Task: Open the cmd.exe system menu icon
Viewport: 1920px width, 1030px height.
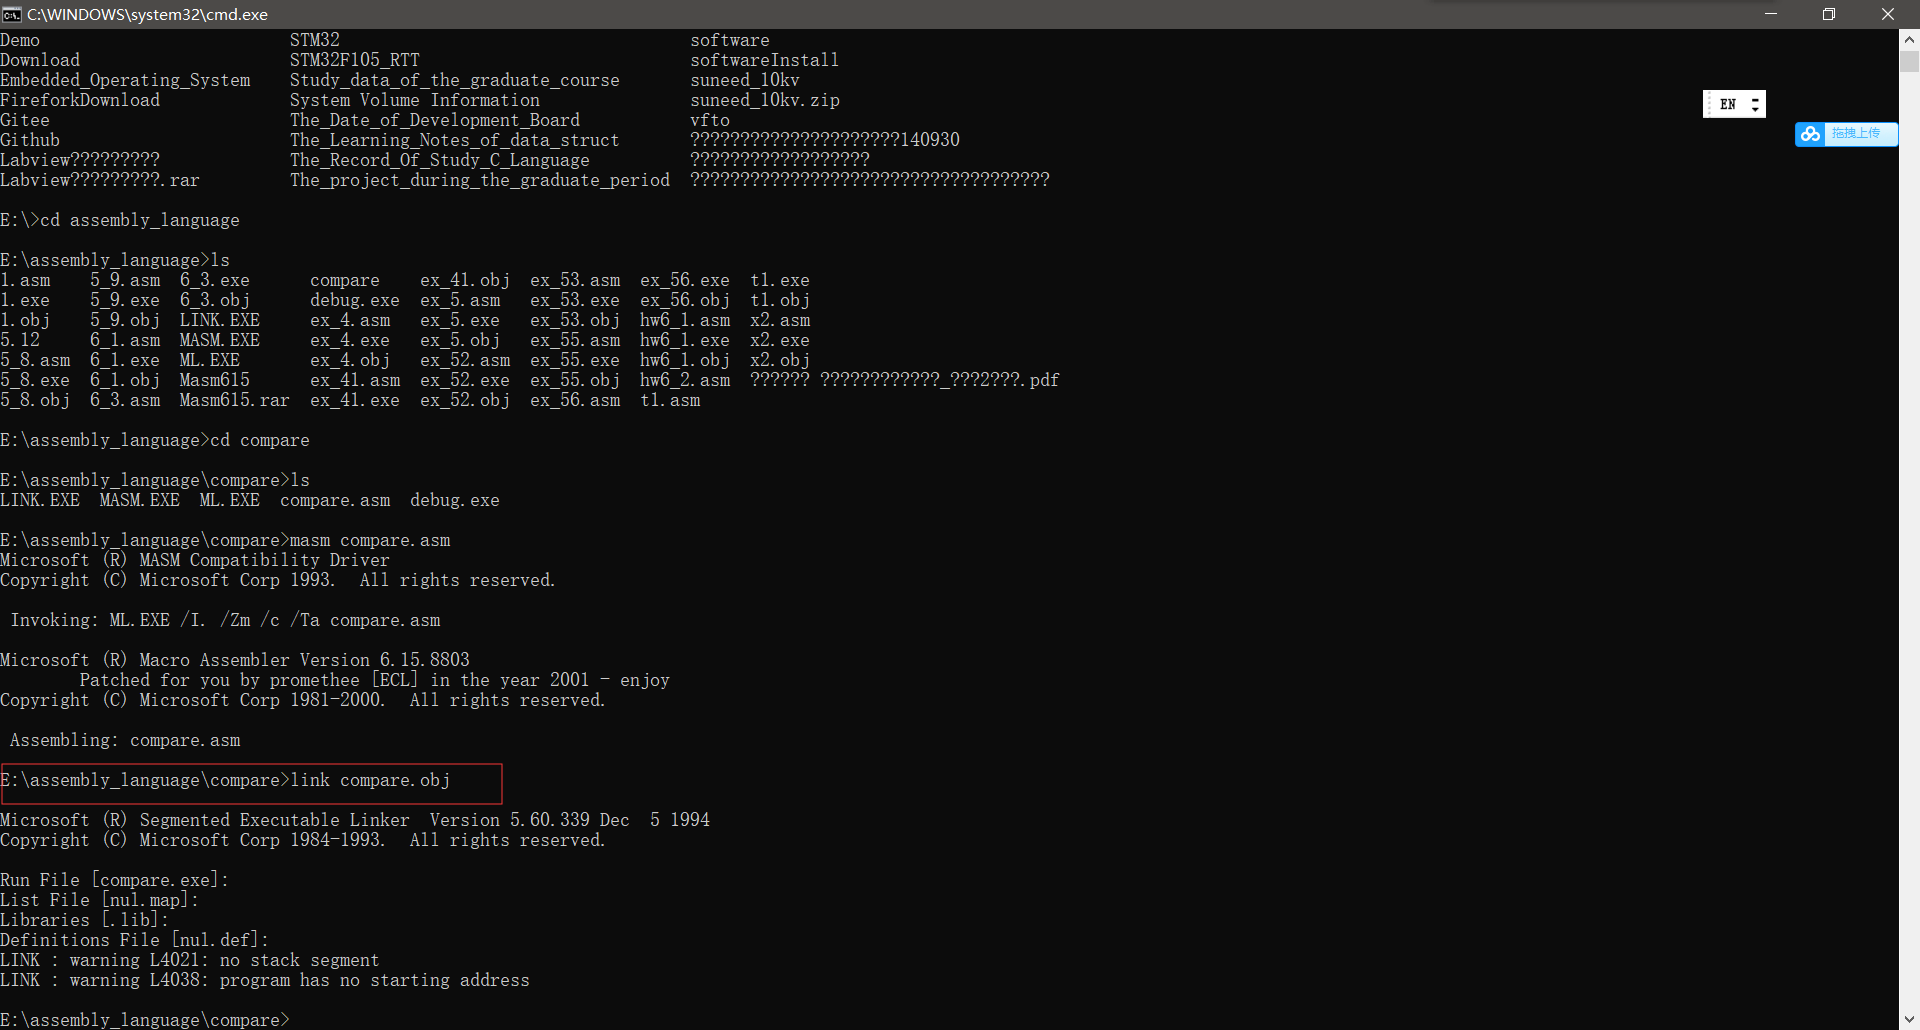Action: pos(12,14)
